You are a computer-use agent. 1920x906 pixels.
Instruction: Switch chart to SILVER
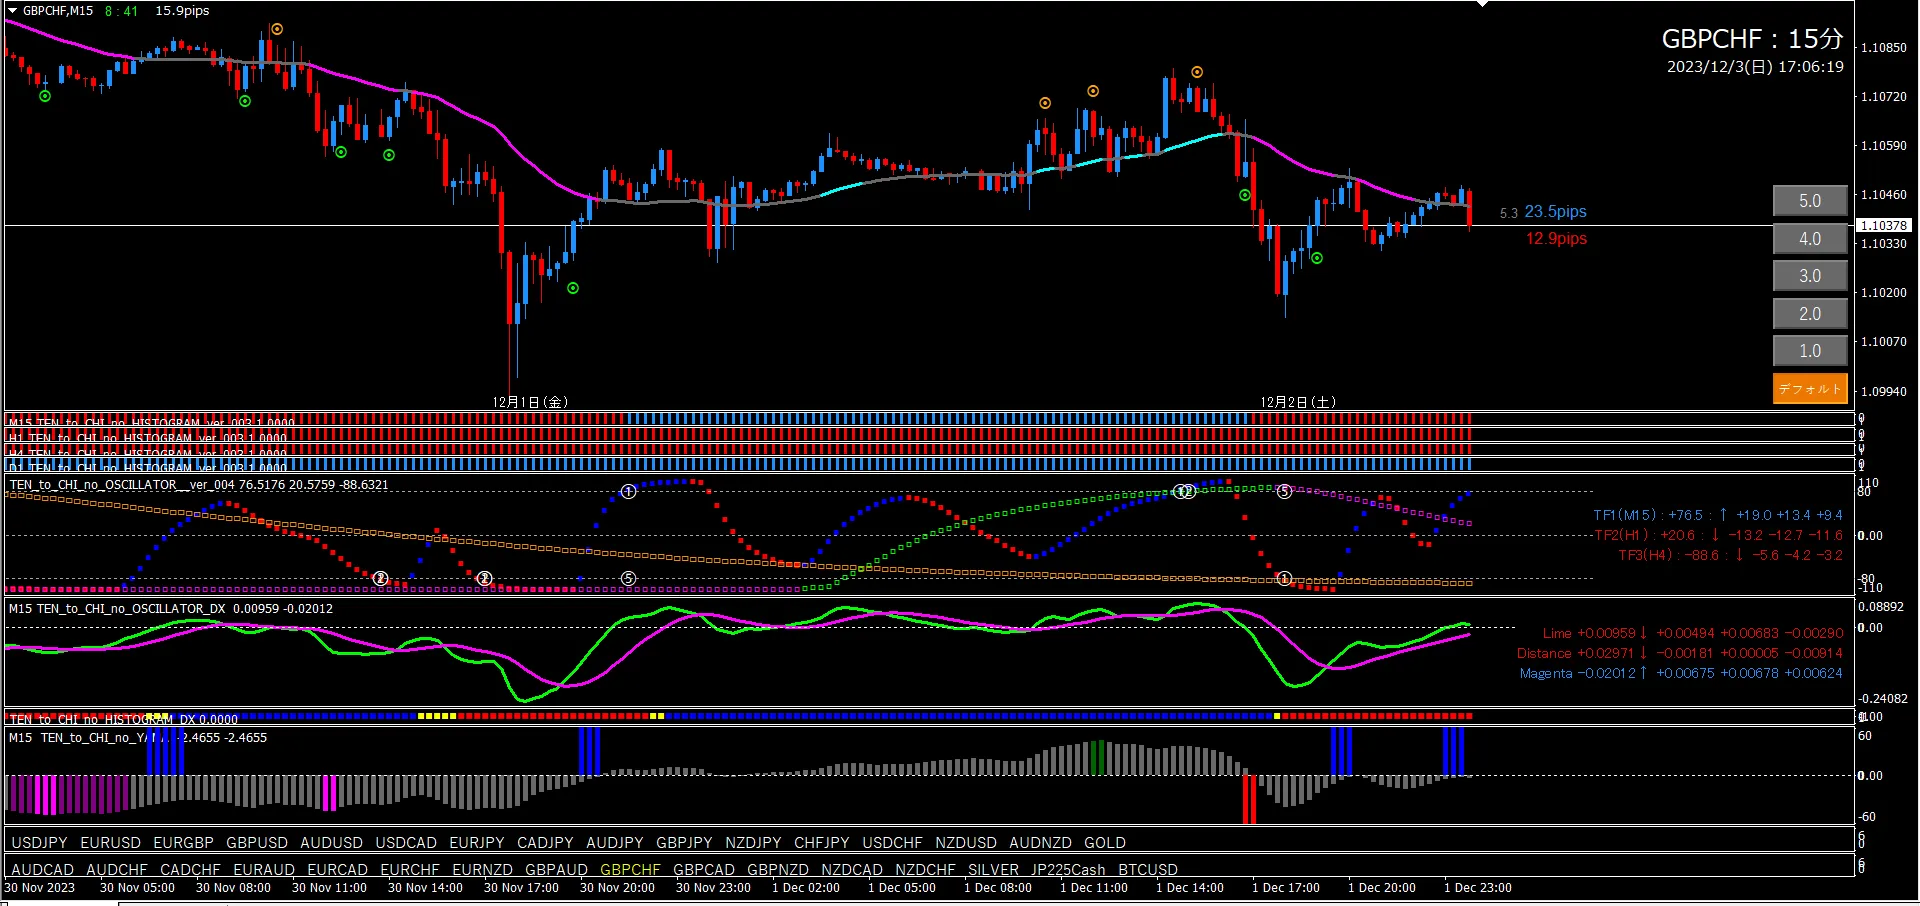tap(993, 870)
